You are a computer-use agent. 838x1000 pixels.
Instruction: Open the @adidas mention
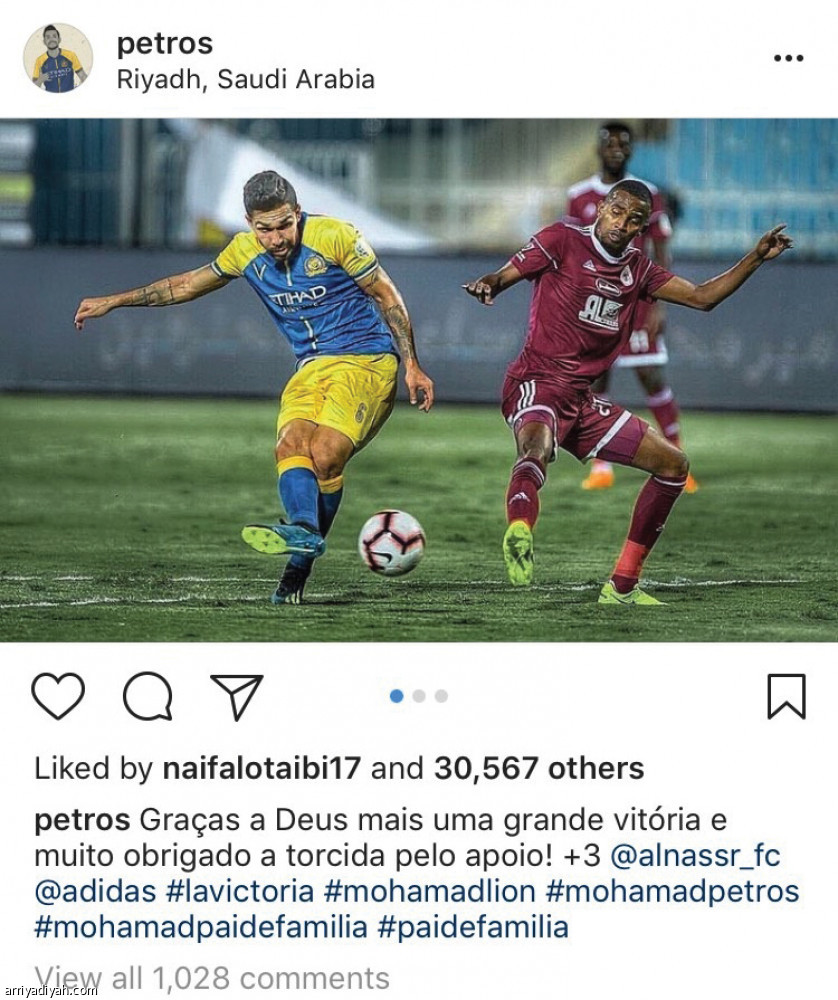[95, 892]
